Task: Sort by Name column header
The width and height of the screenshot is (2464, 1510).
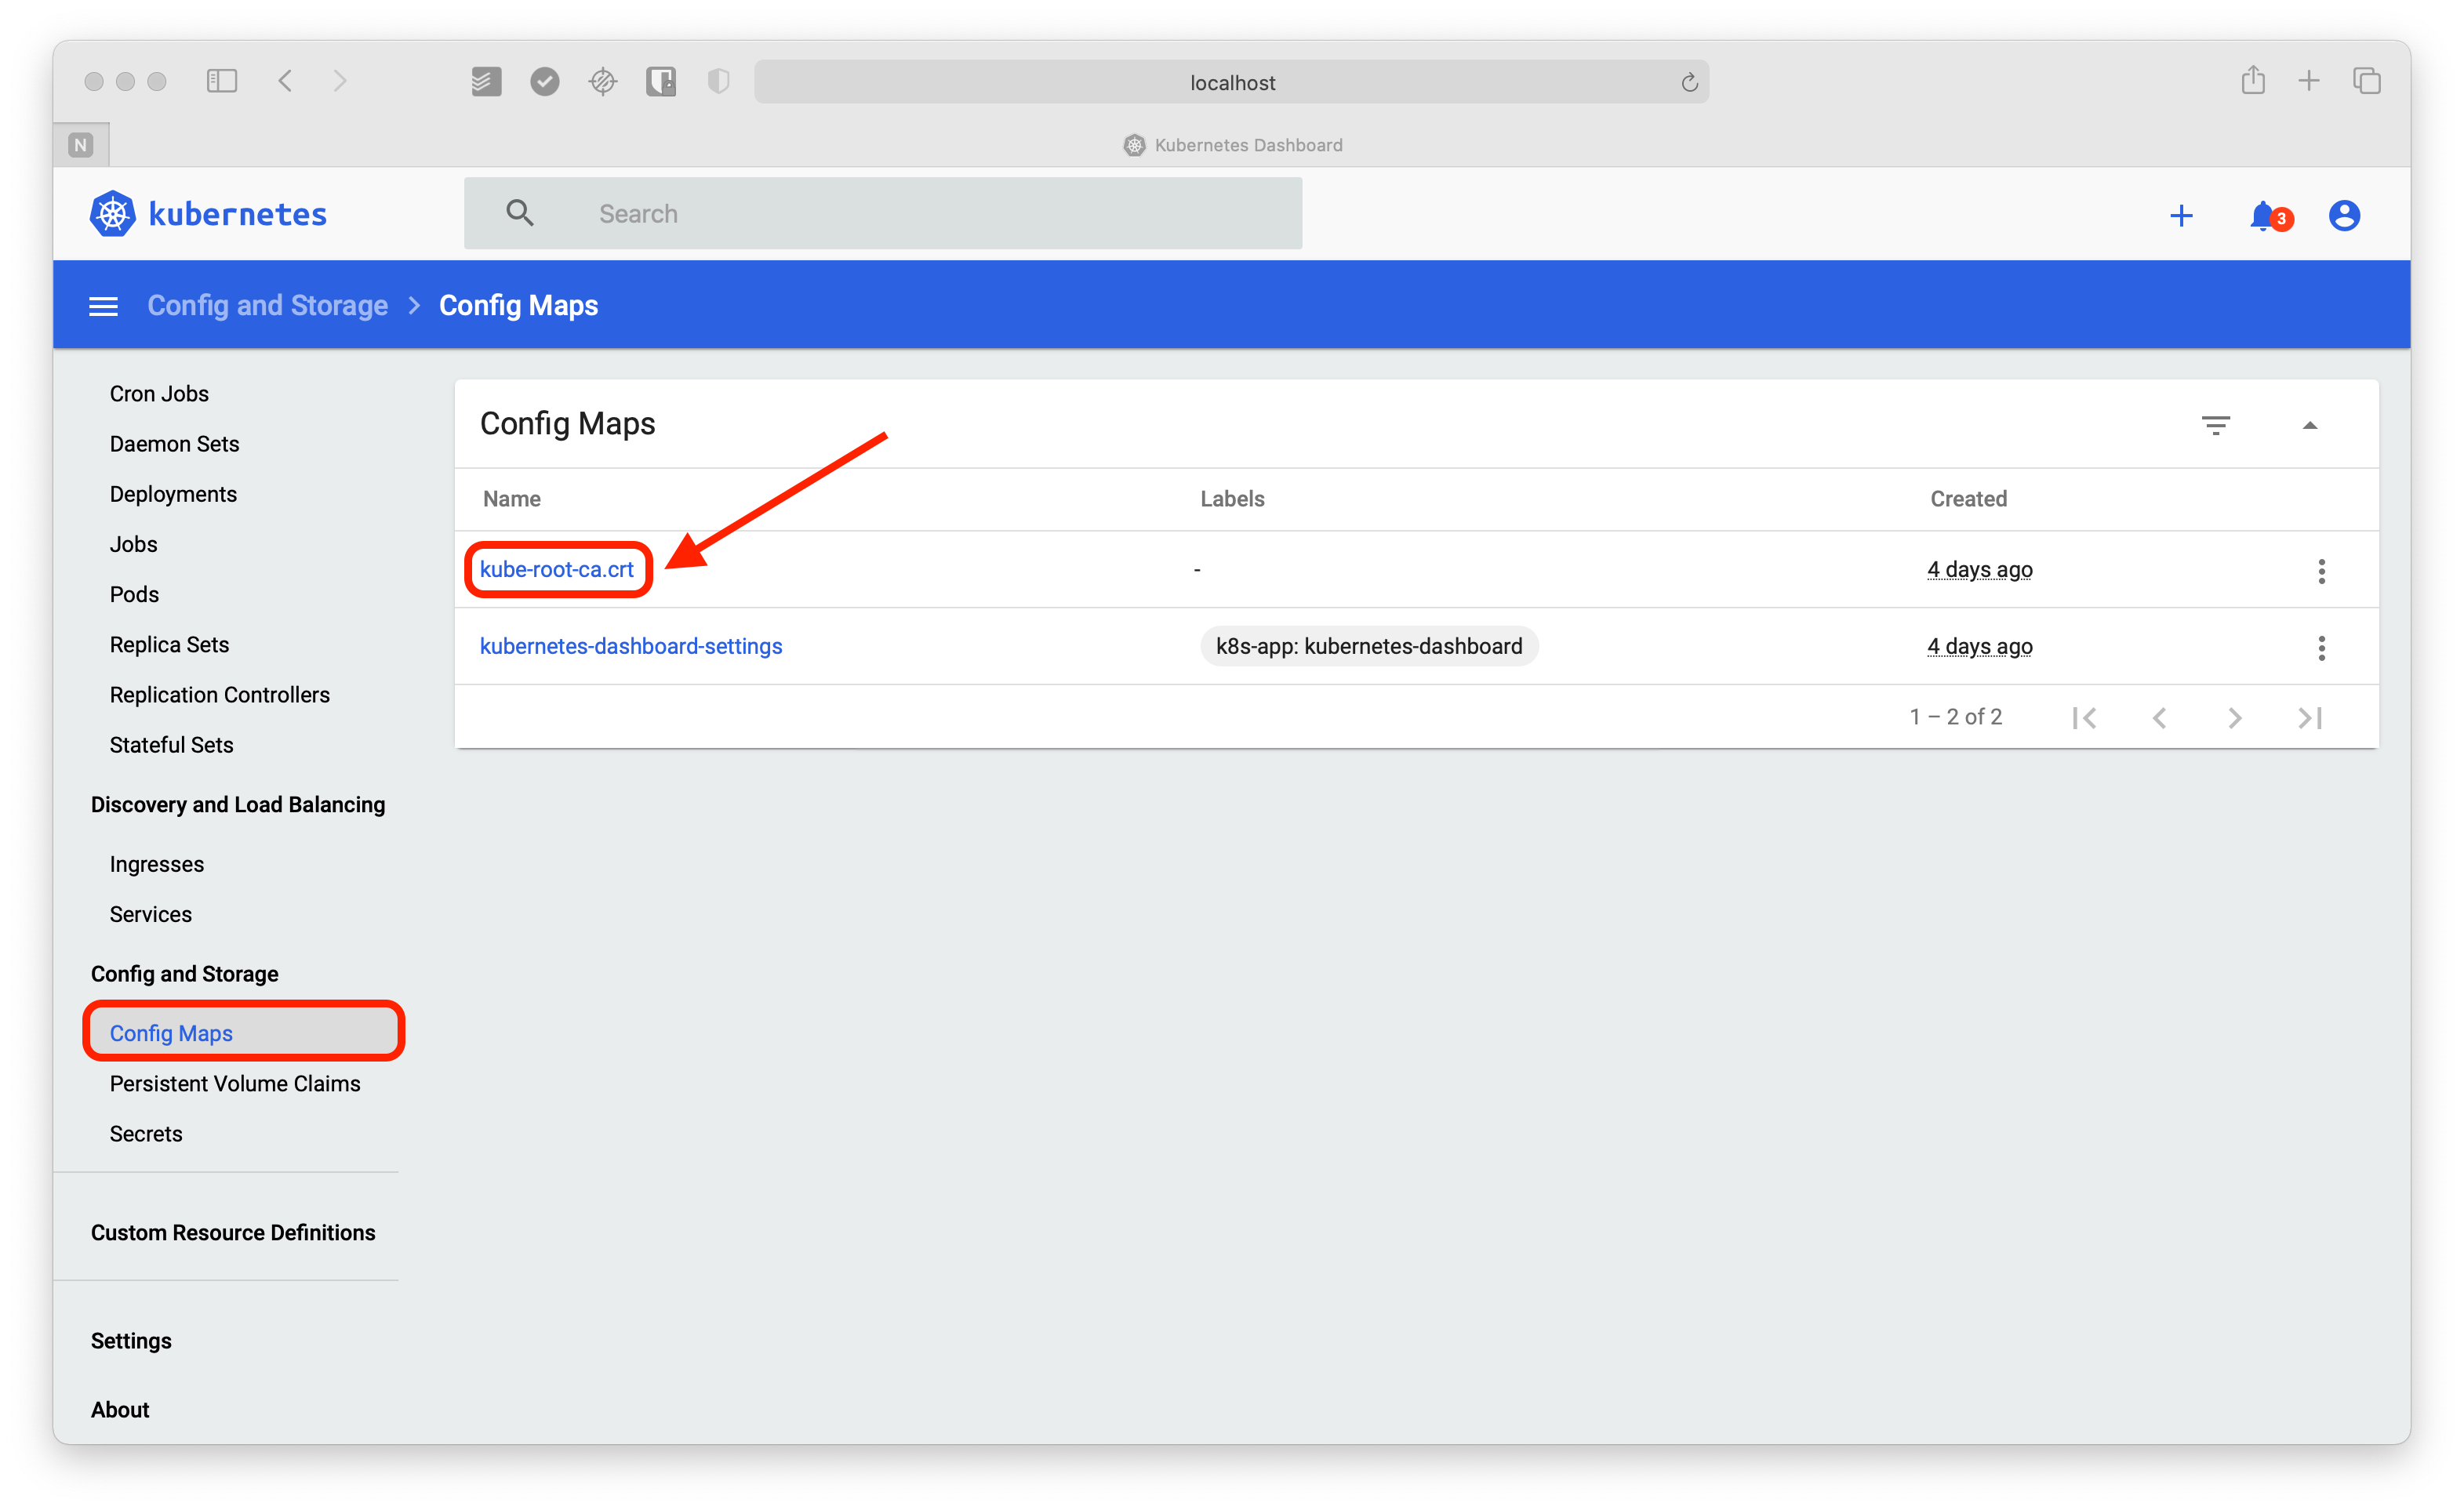Action: (x=511, y=499)
